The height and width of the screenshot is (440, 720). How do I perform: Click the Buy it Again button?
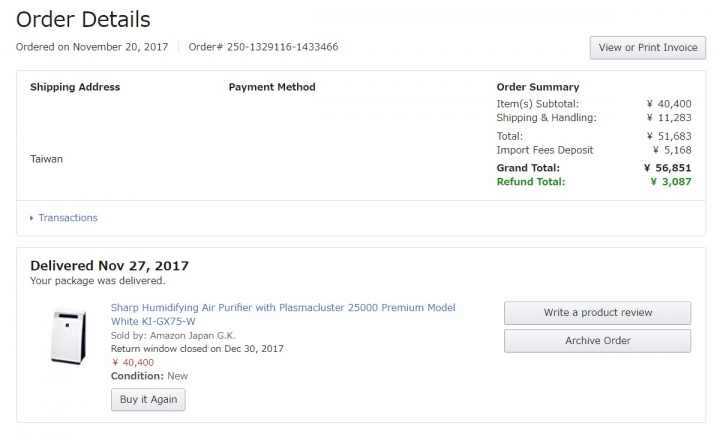coord(148,399)
